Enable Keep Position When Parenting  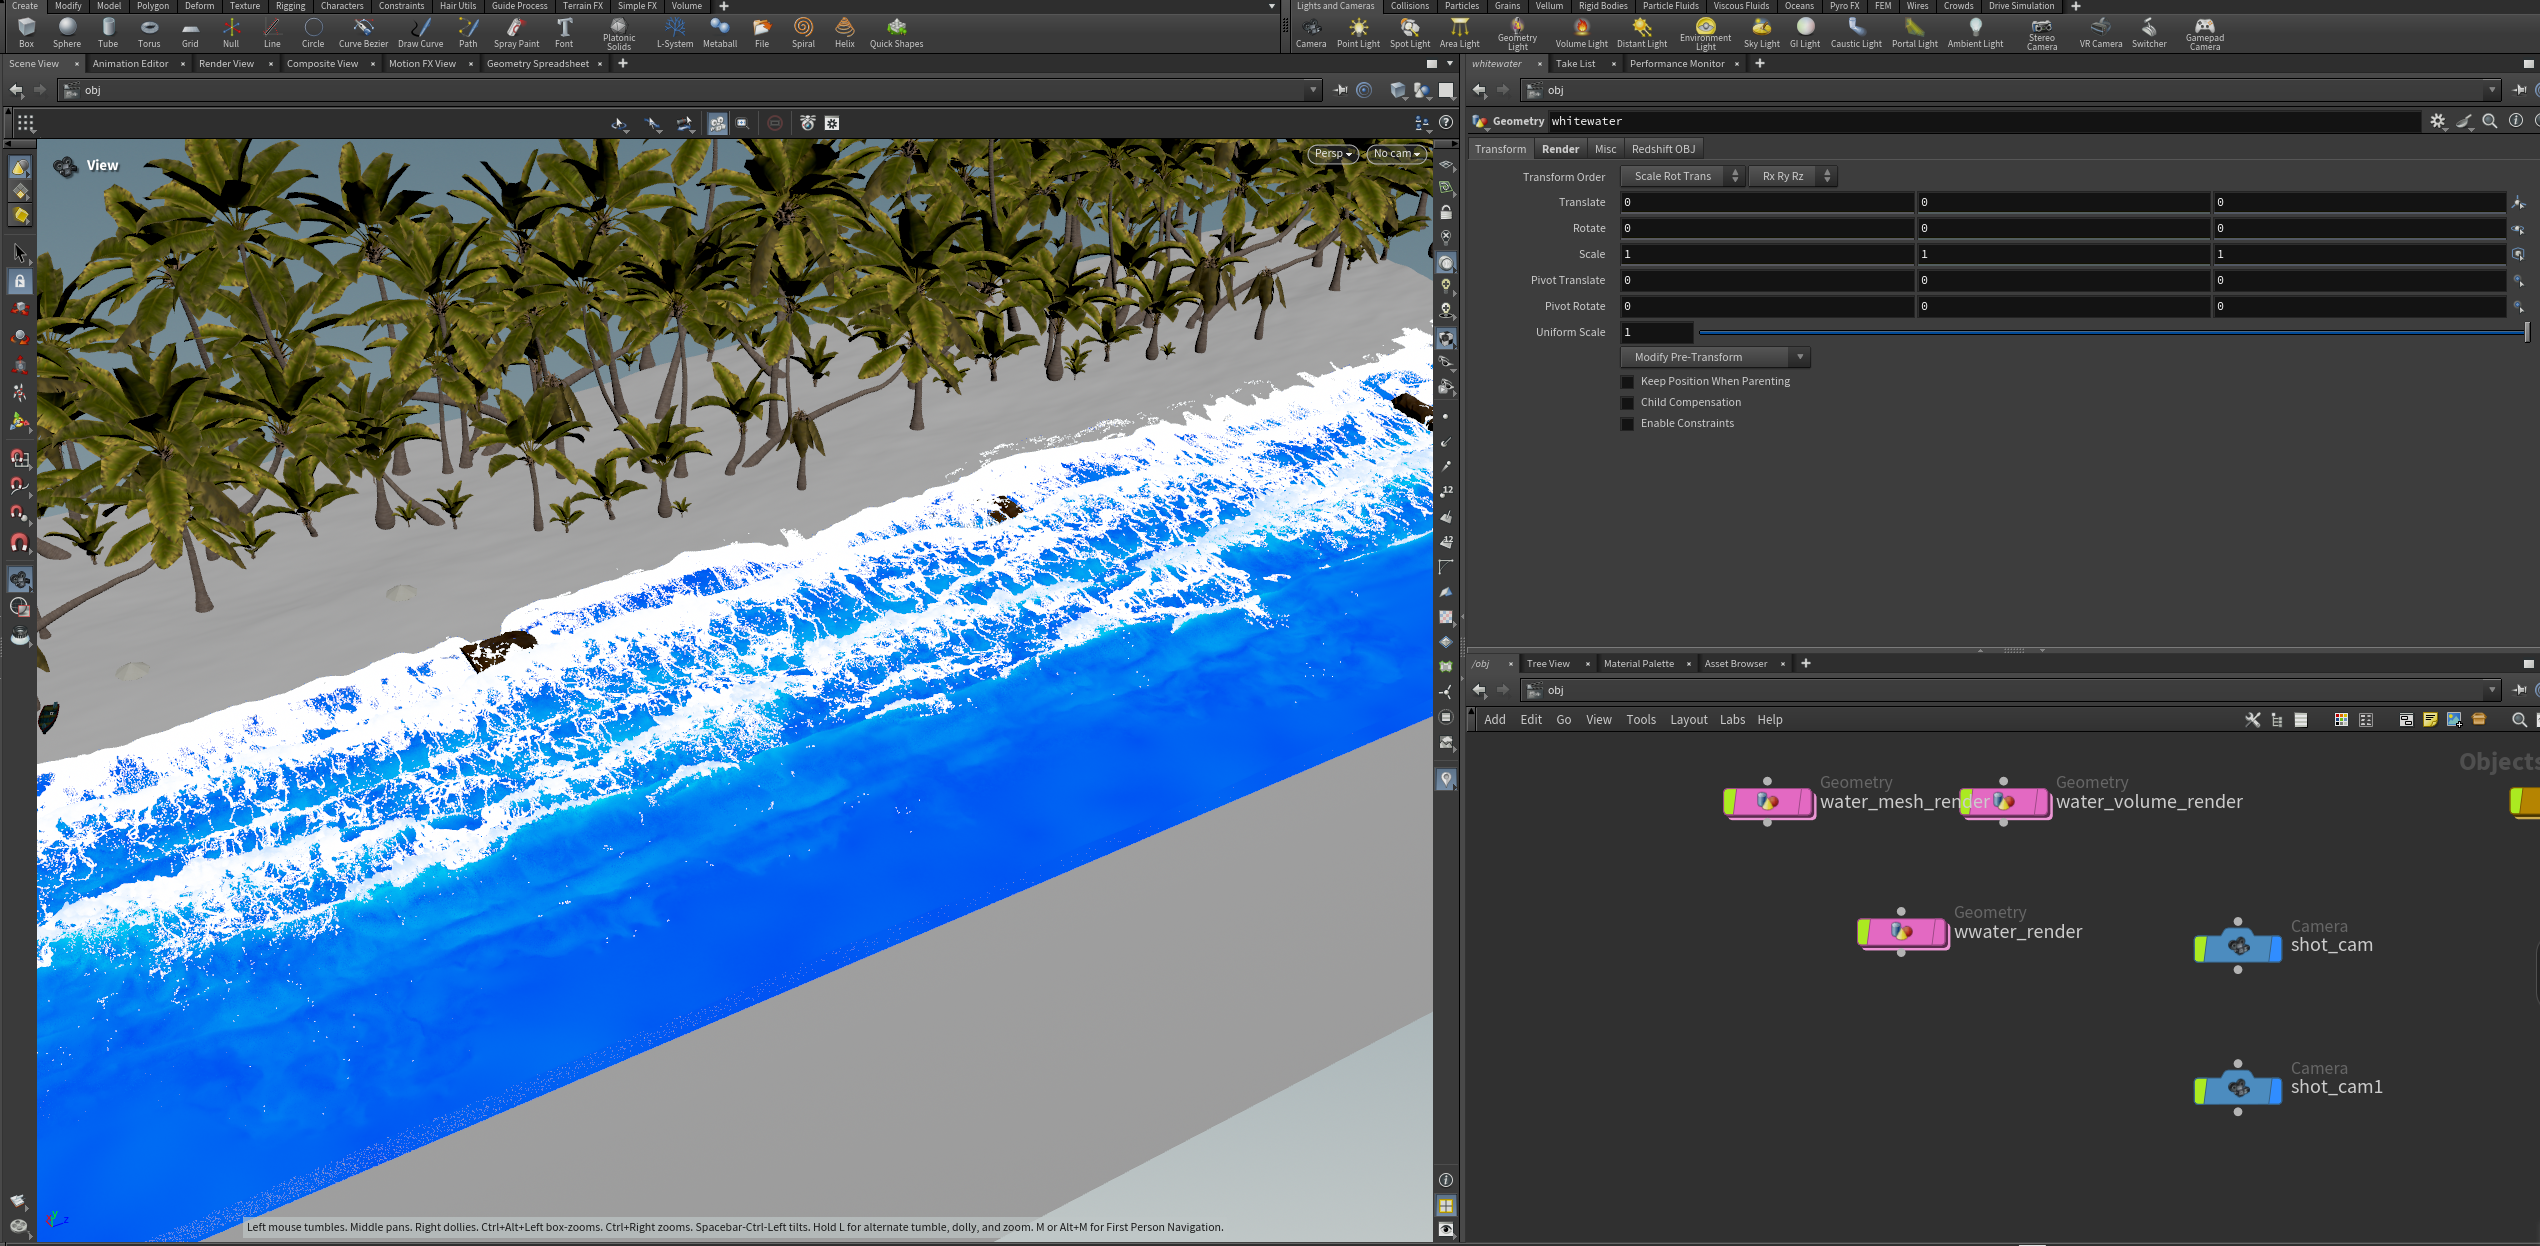[1628, 381]
